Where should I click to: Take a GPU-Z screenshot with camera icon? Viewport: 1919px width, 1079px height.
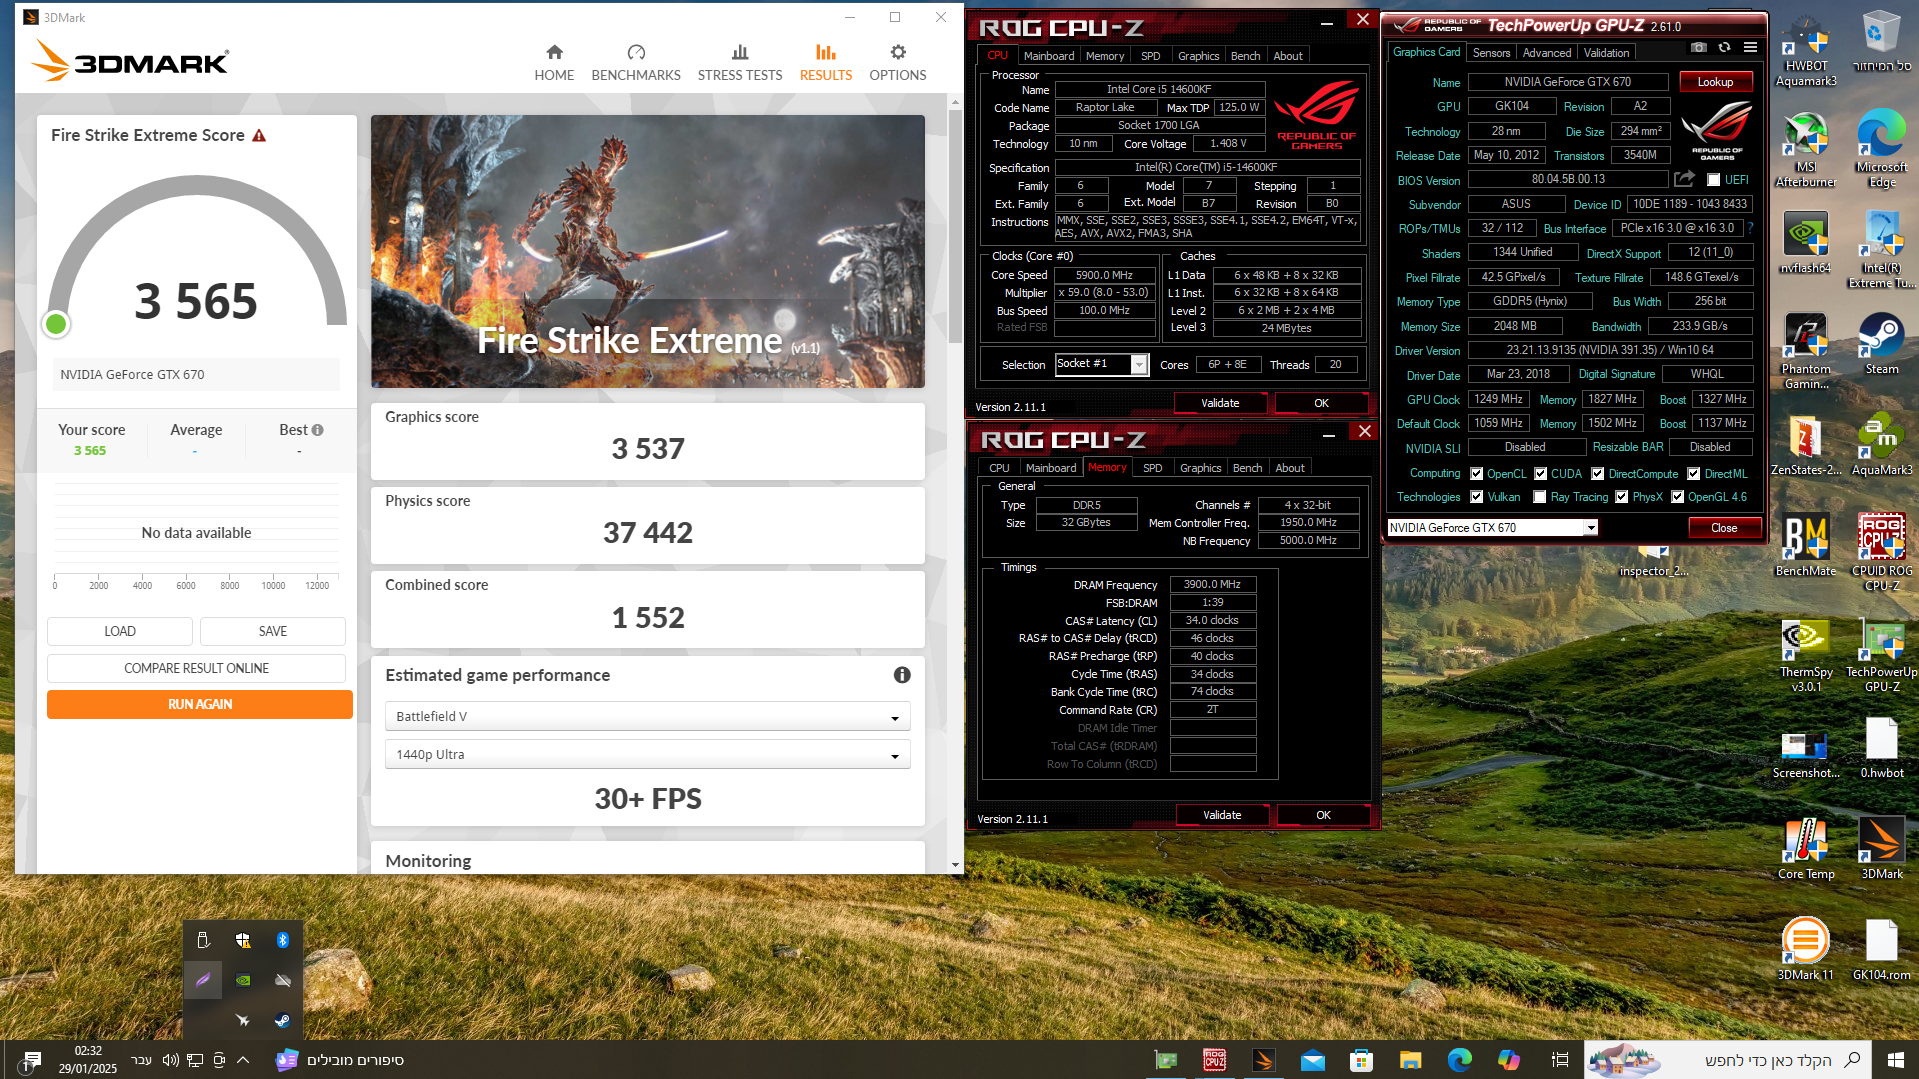click(1698, 48)
